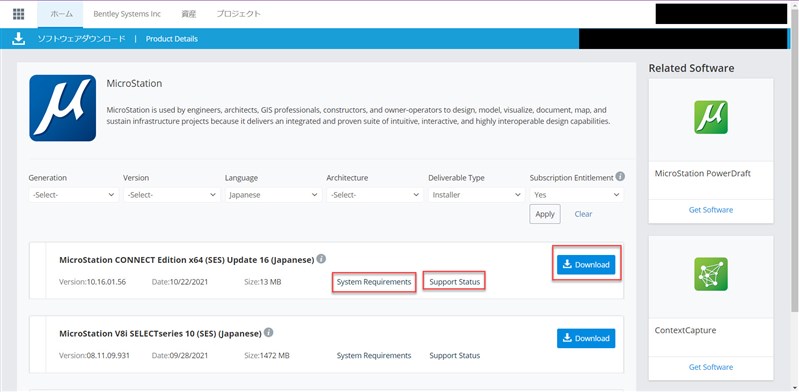Viewport: 799px width, 392px height.
Task: Click the software download arrow icon
Action: (18, 39)
